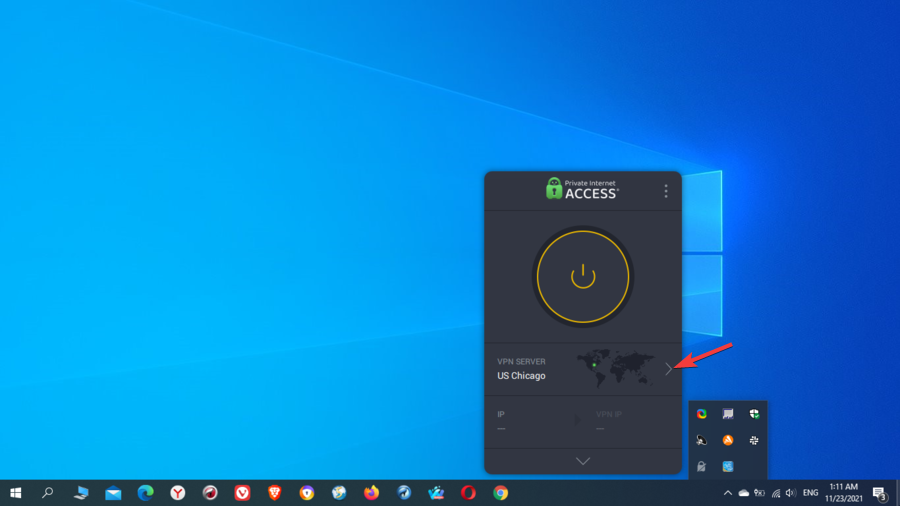Select the US Chicago VPN server label

(x=521, y=376)
